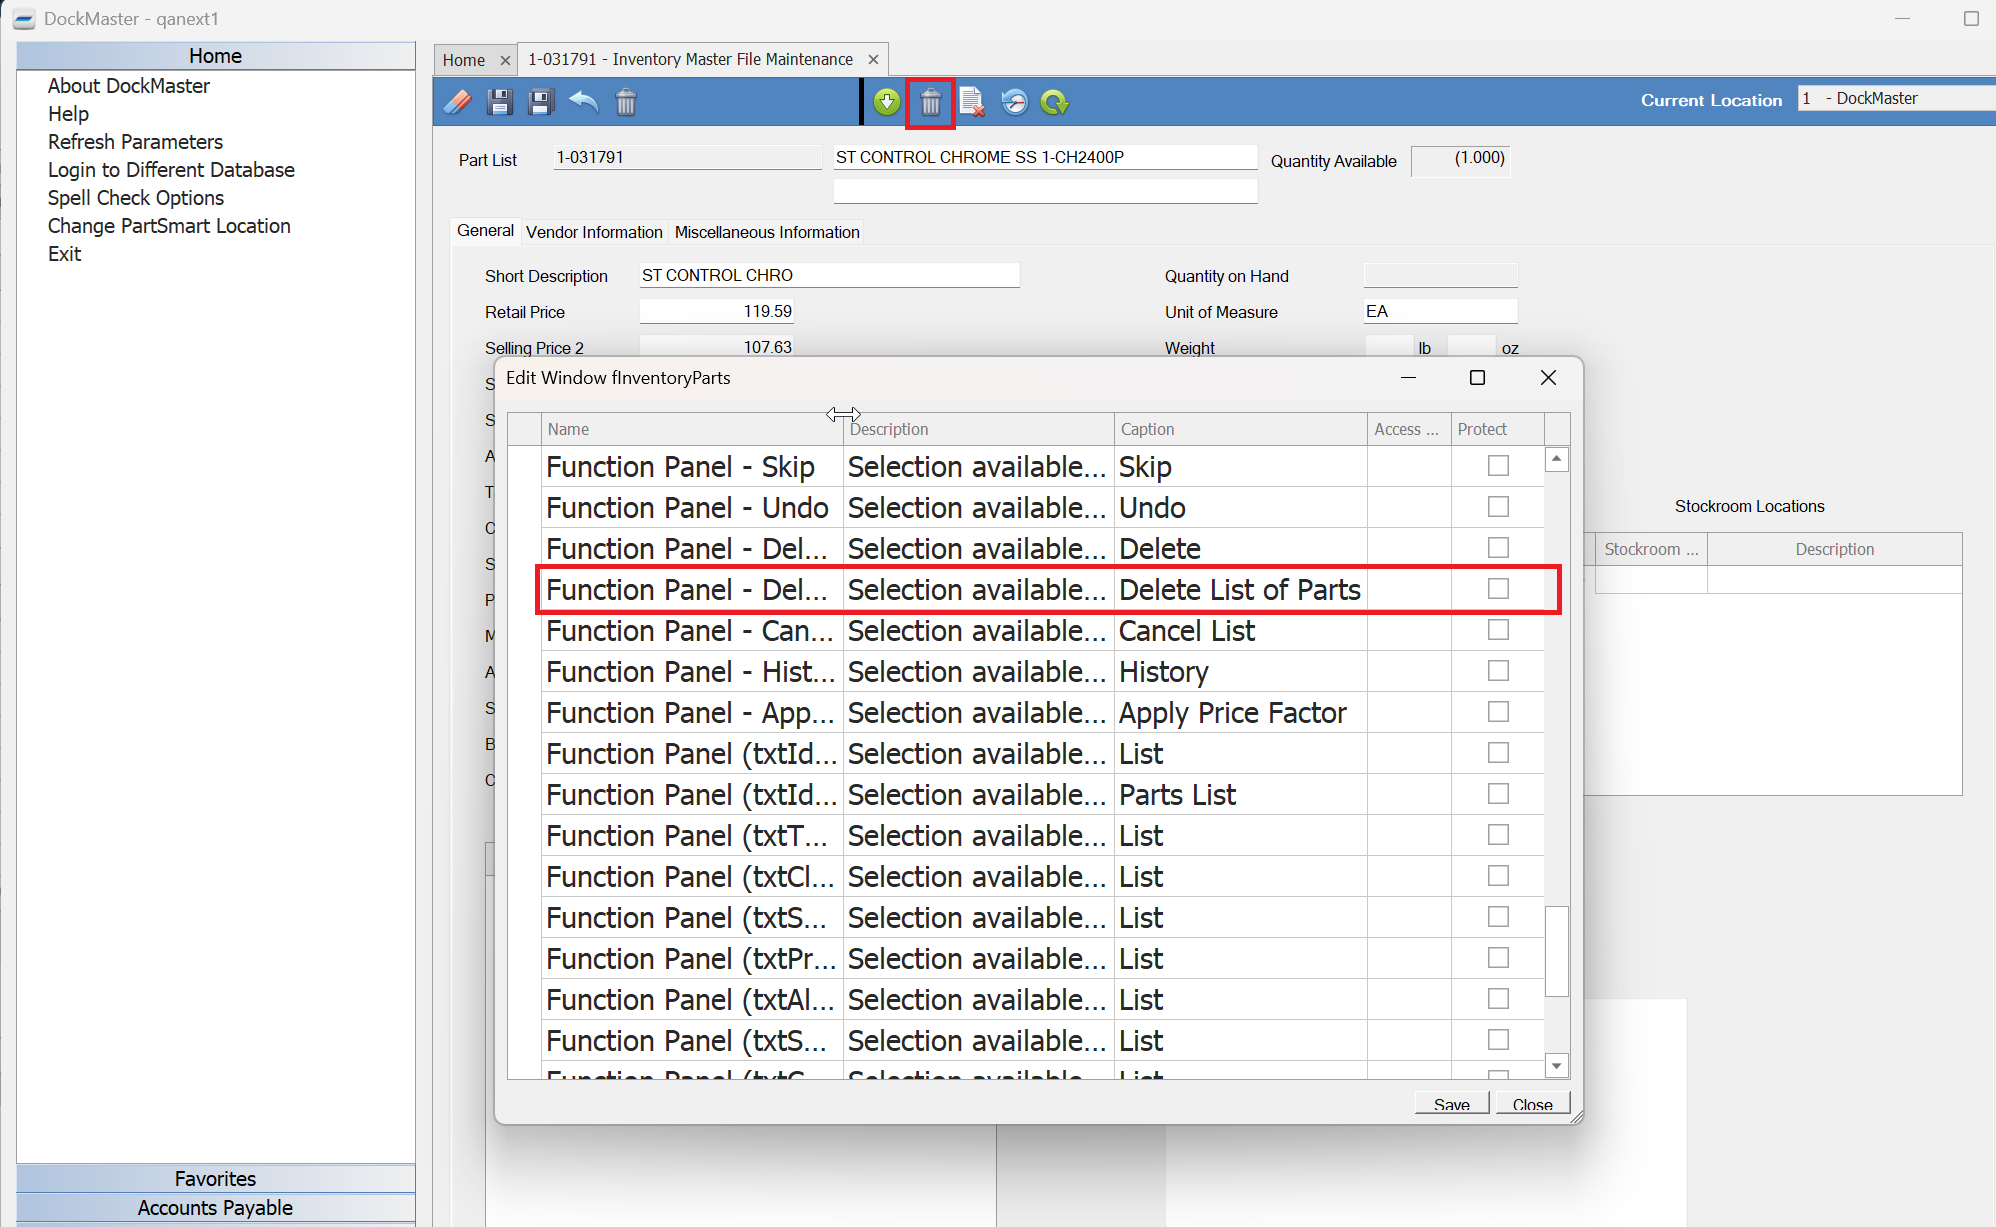Click the blue undo arrow icon
This screenshot has width=1996, height=1227.
click(584, 102)
